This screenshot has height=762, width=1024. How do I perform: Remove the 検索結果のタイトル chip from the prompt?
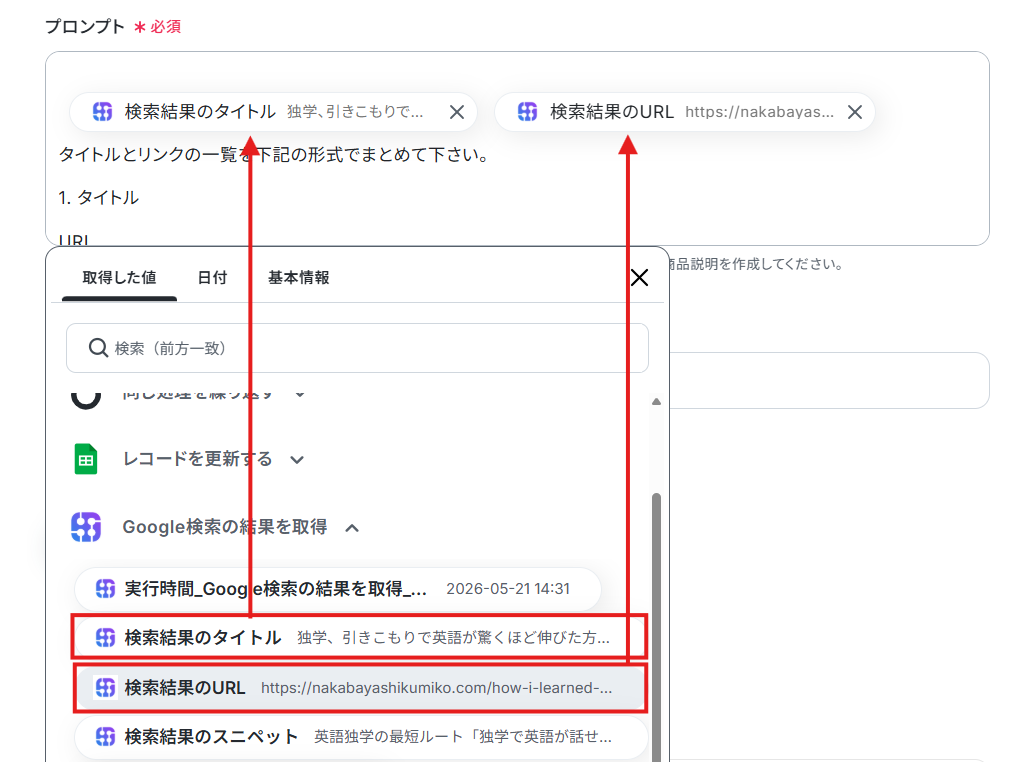point(456,112)
